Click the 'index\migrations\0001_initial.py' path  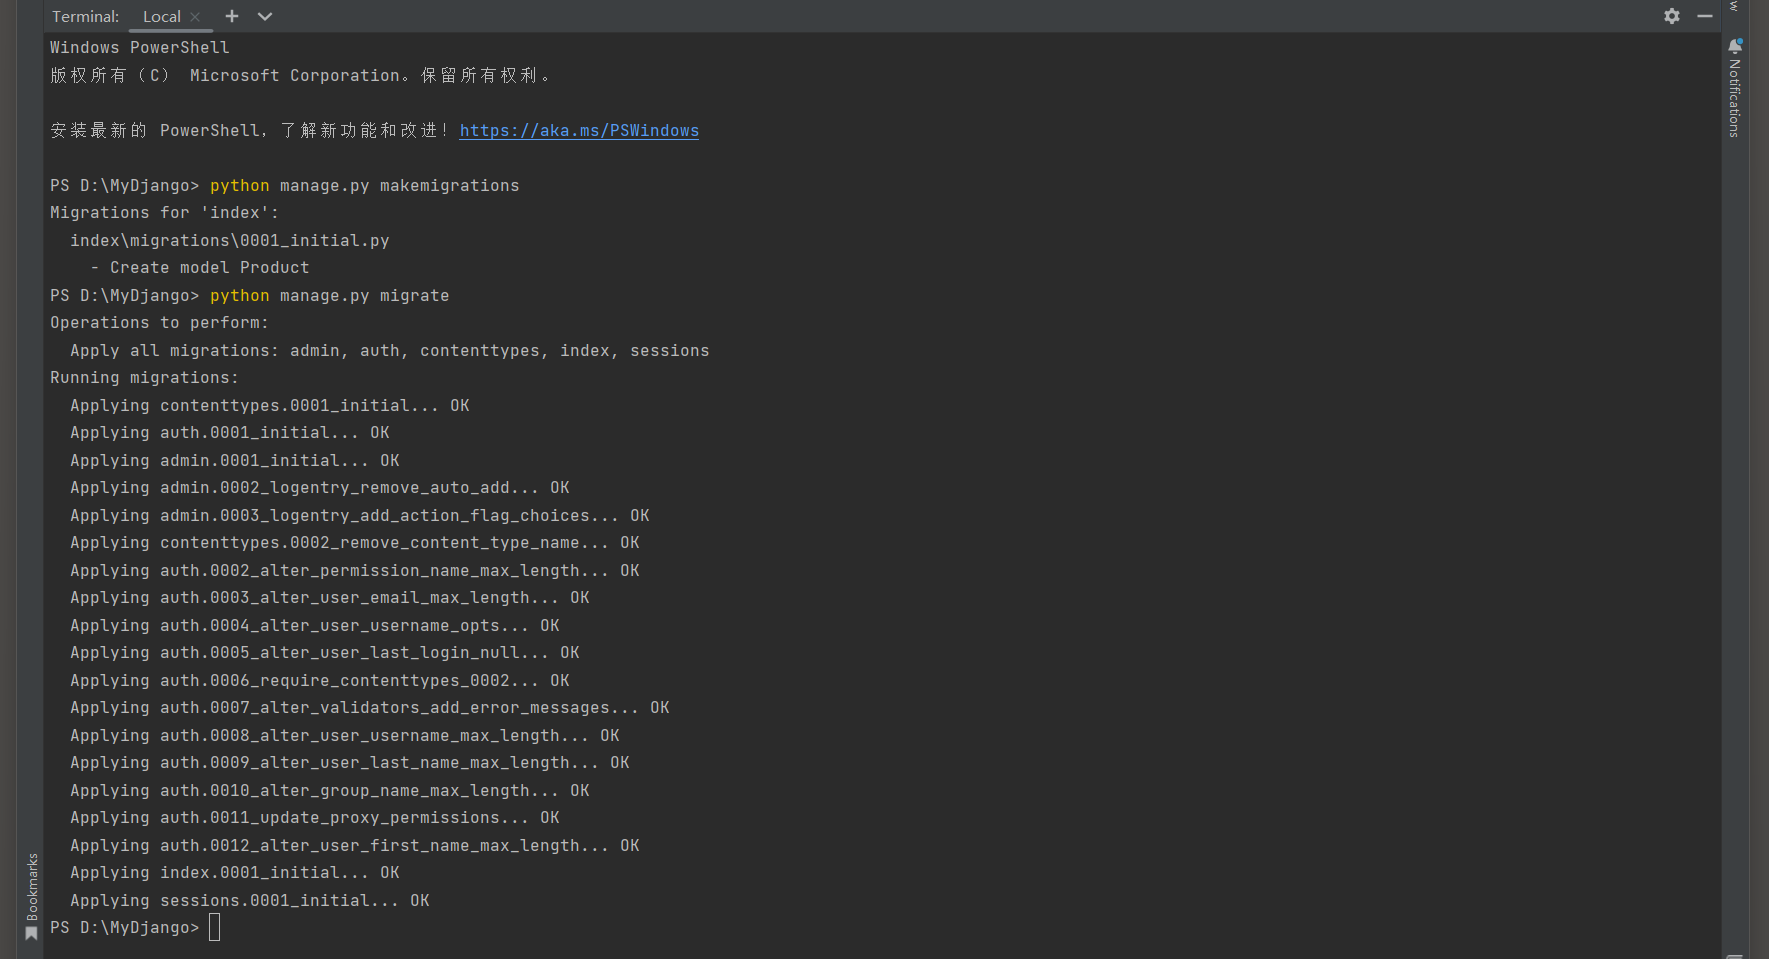230,241
